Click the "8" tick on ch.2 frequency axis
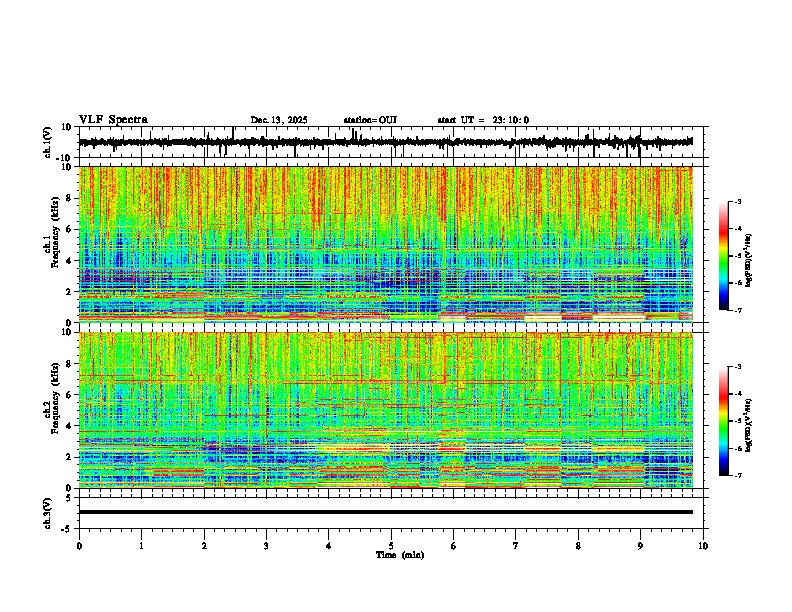Image resolution: width=792 pixels, height=612 pixels. (x=69, y=364)
